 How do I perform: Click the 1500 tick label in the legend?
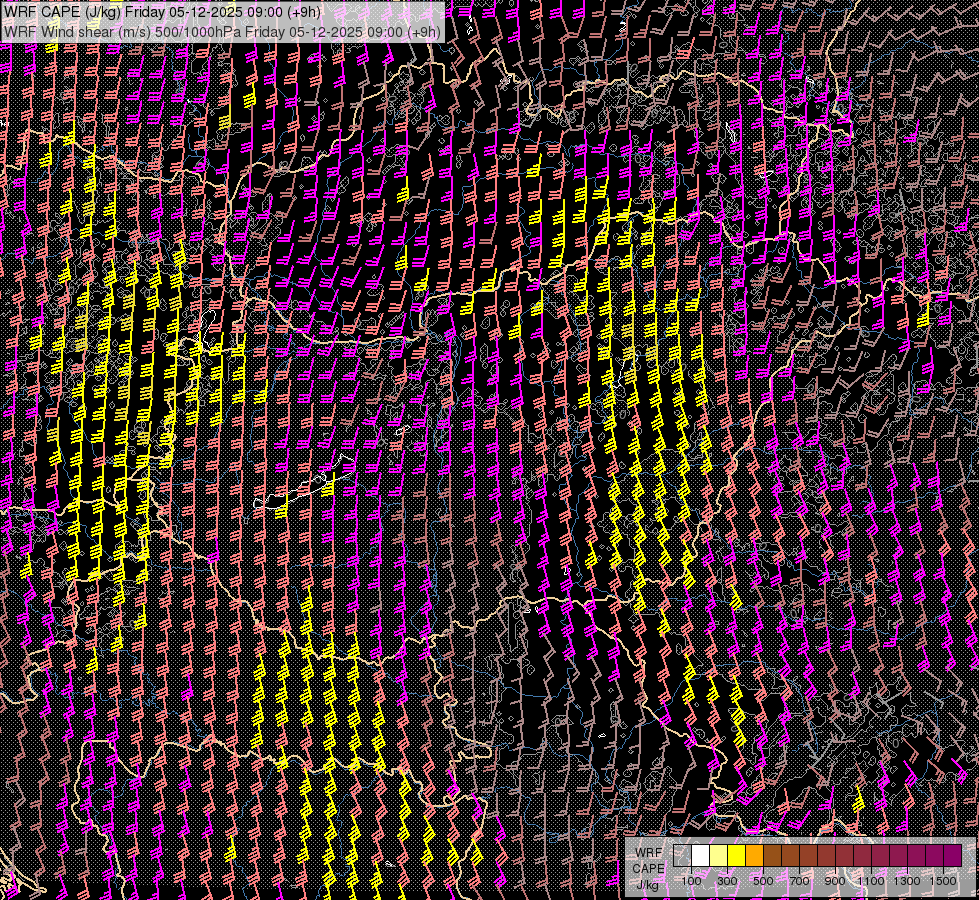coord(943,881)
